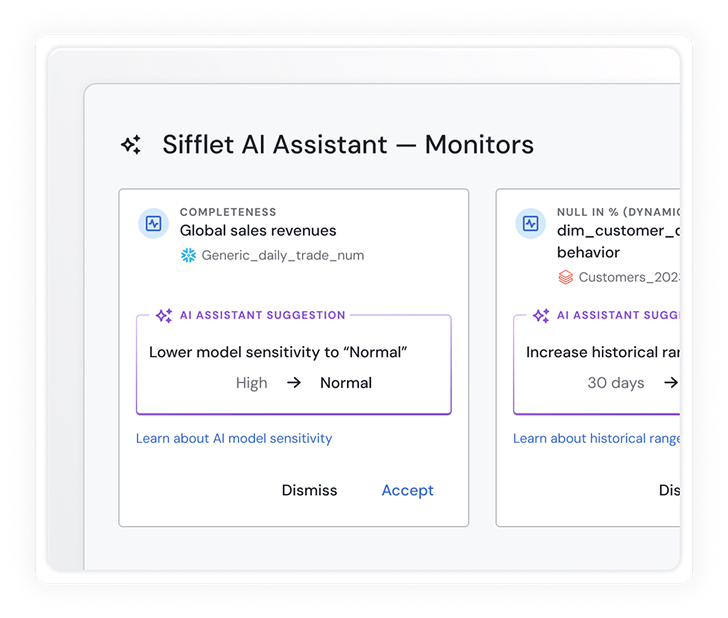728x618 pixels.
Task: Click the first AI ASSISTANT SUGGESTION label
Action: (x=263, y=315)
